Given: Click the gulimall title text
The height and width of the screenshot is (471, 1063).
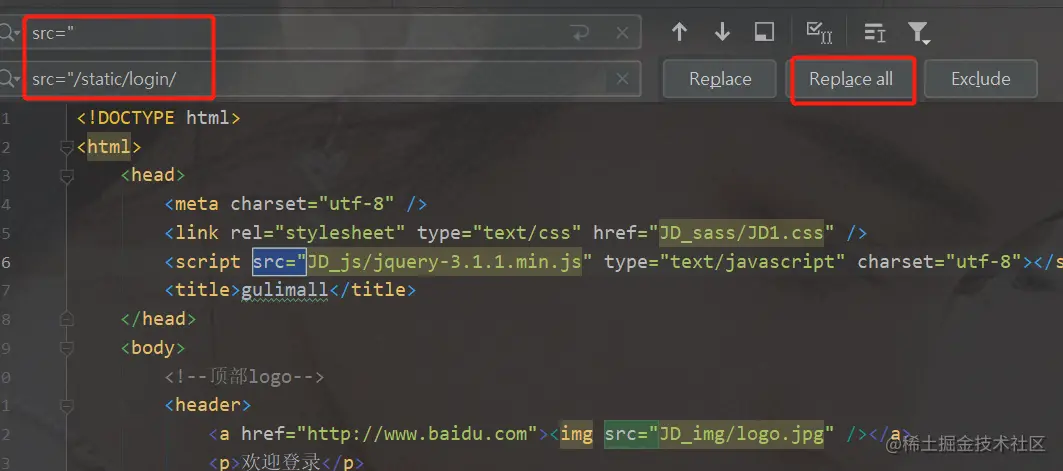Looking at the screenshot, I should click(x=285, y=290).
